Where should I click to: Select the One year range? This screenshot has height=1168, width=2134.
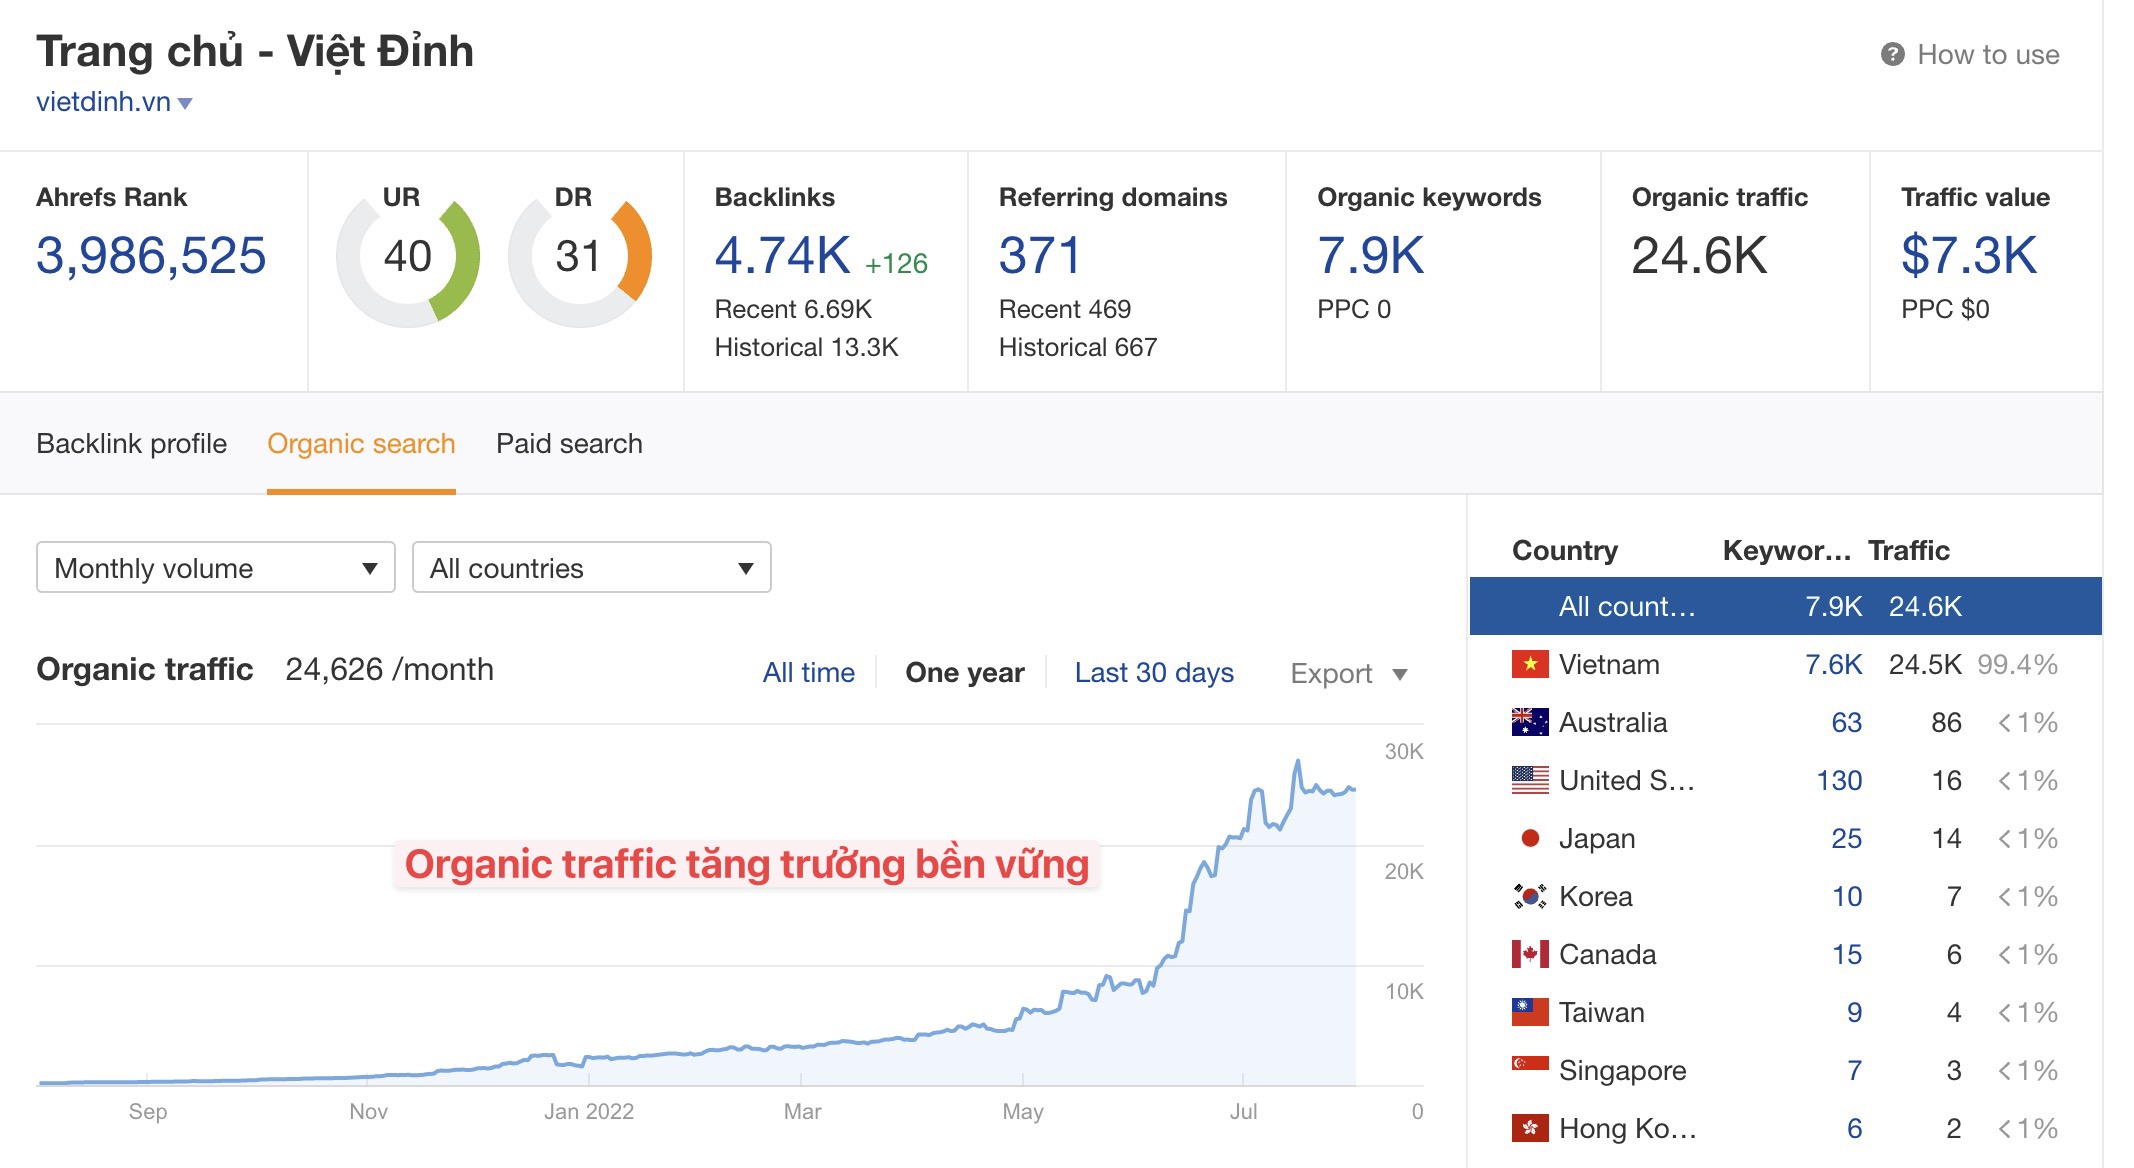[964, 672]
